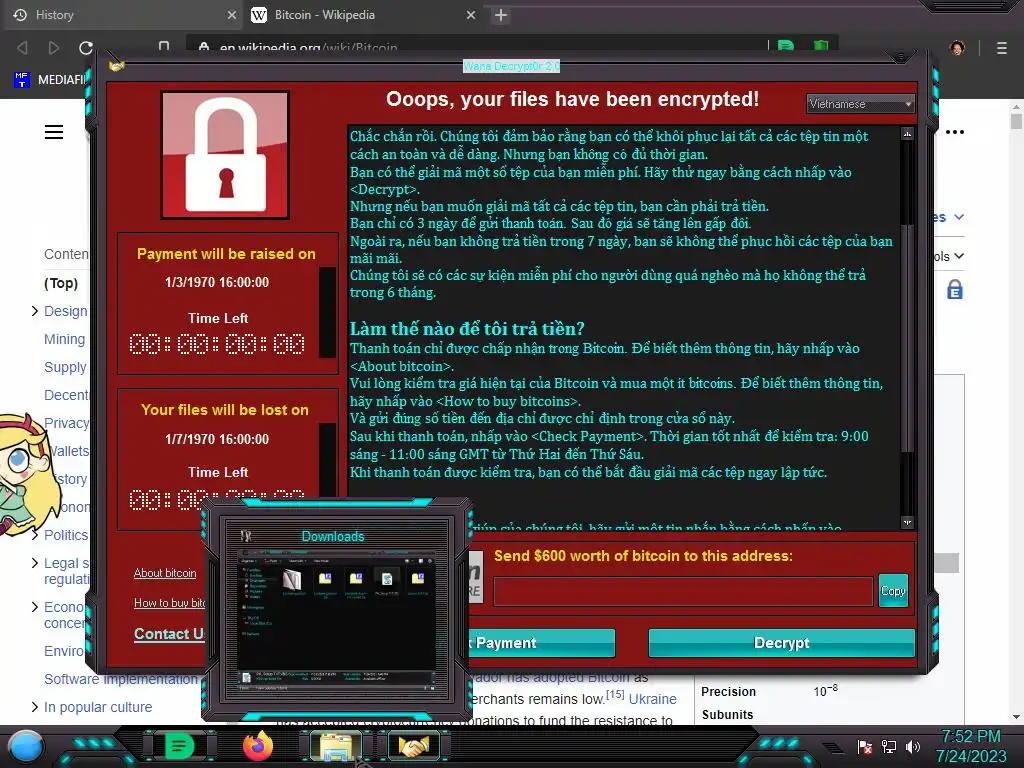
Task: Click the padlock icon in the address bar
Action: pos(204,47)
